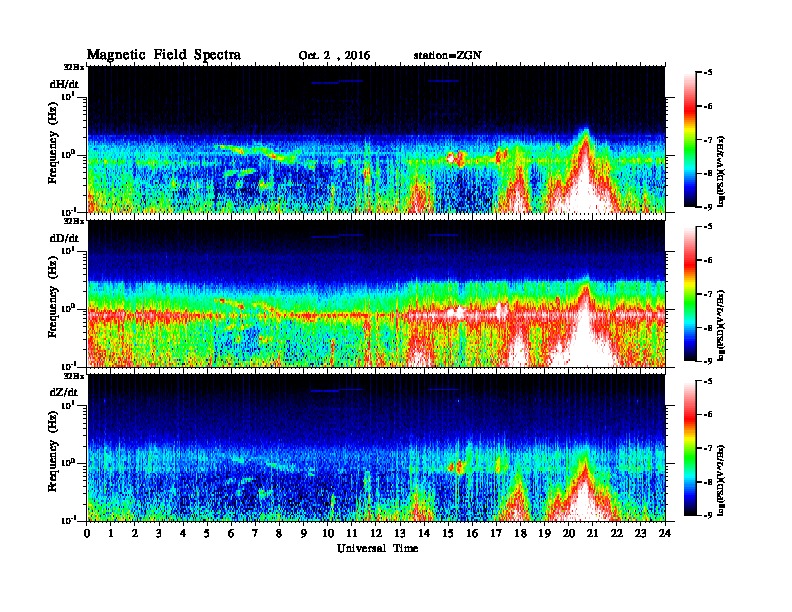Click hour tick label "15" on time axis

click(x=448, y=533)
